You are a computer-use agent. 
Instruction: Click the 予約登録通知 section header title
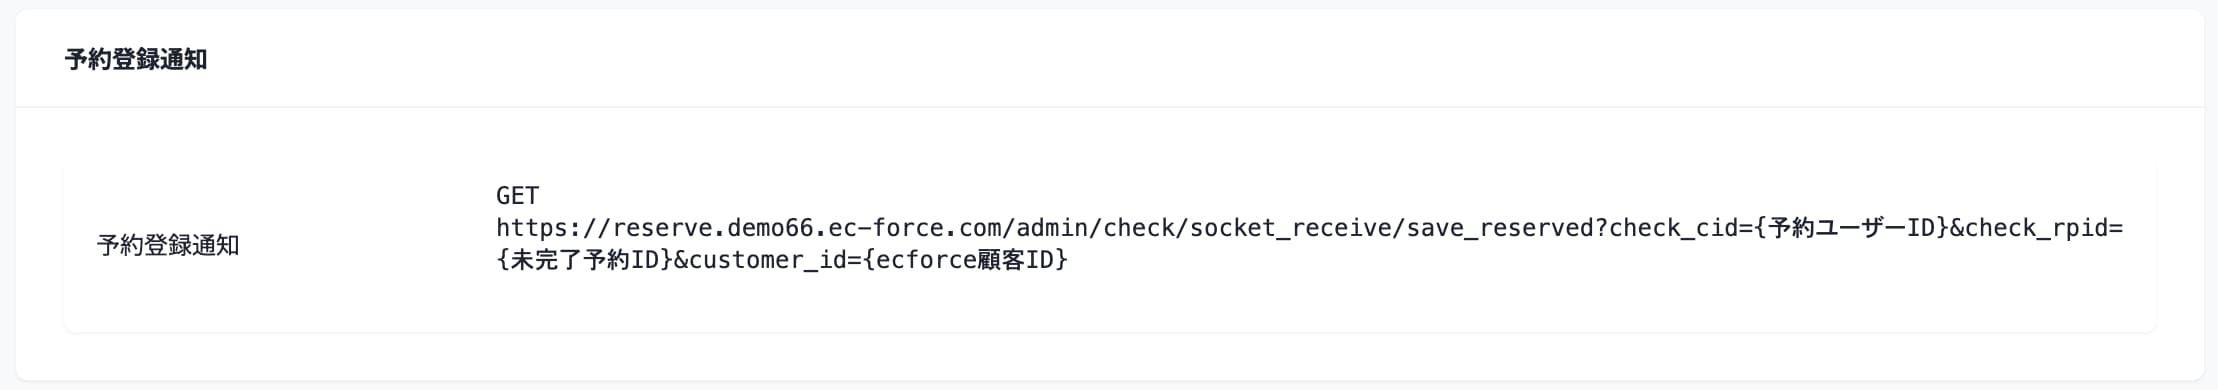tap(136, 60)
